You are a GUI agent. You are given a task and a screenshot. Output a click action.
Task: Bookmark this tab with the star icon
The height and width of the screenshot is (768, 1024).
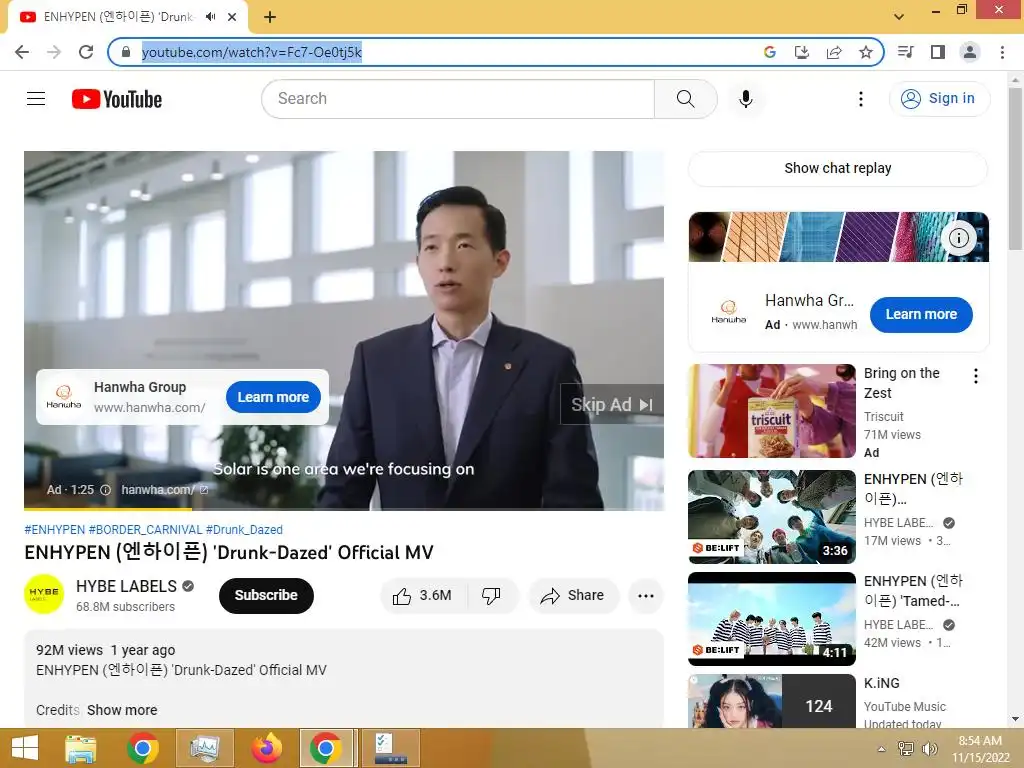(866, 52)
